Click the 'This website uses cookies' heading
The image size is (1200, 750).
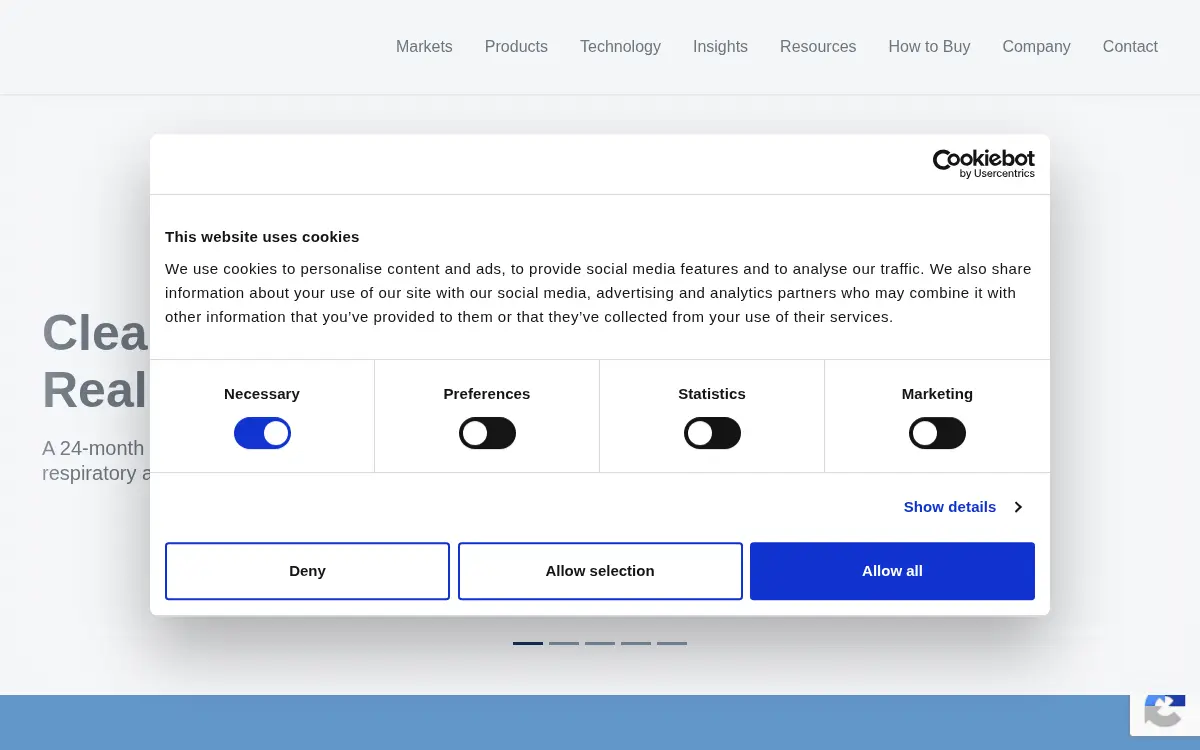[x=262, y=237]
